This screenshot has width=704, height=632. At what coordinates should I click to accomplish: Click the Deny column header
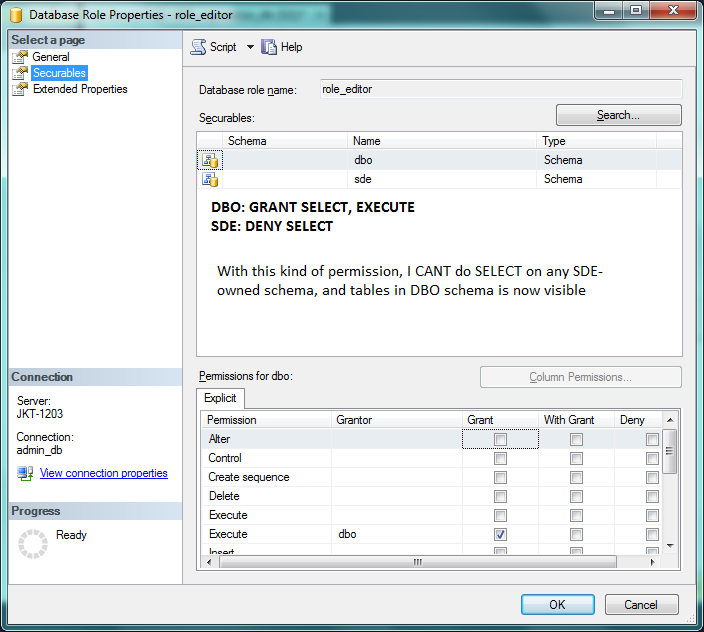(638, 420)
